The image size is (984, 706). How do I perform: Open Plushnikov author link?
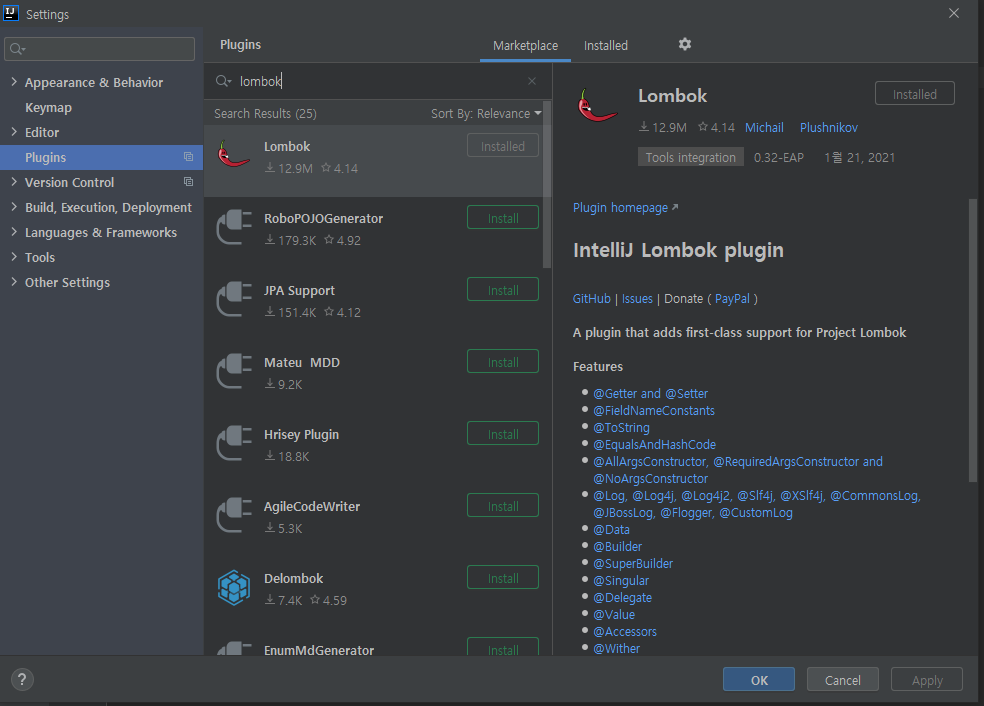828,127
